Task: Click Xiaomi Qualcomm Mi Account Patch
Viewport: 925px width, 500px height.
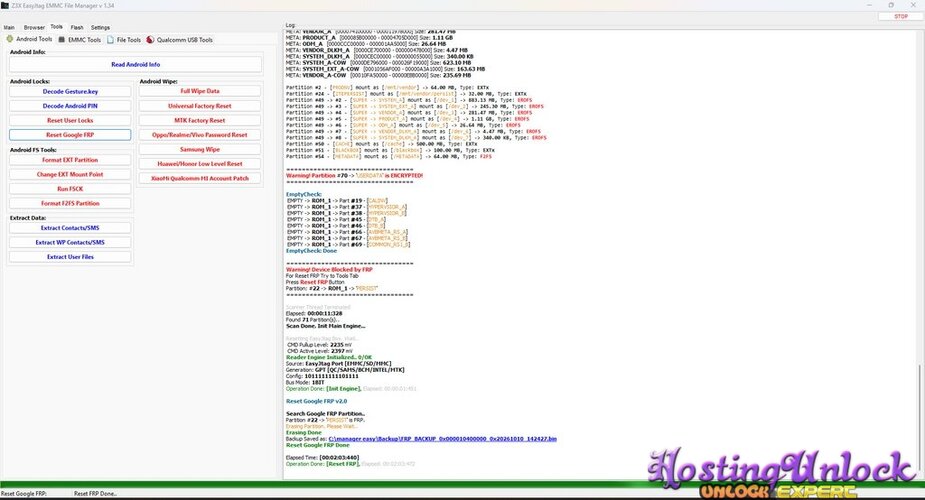Action: pyautogui.click(x=200, y=178)
